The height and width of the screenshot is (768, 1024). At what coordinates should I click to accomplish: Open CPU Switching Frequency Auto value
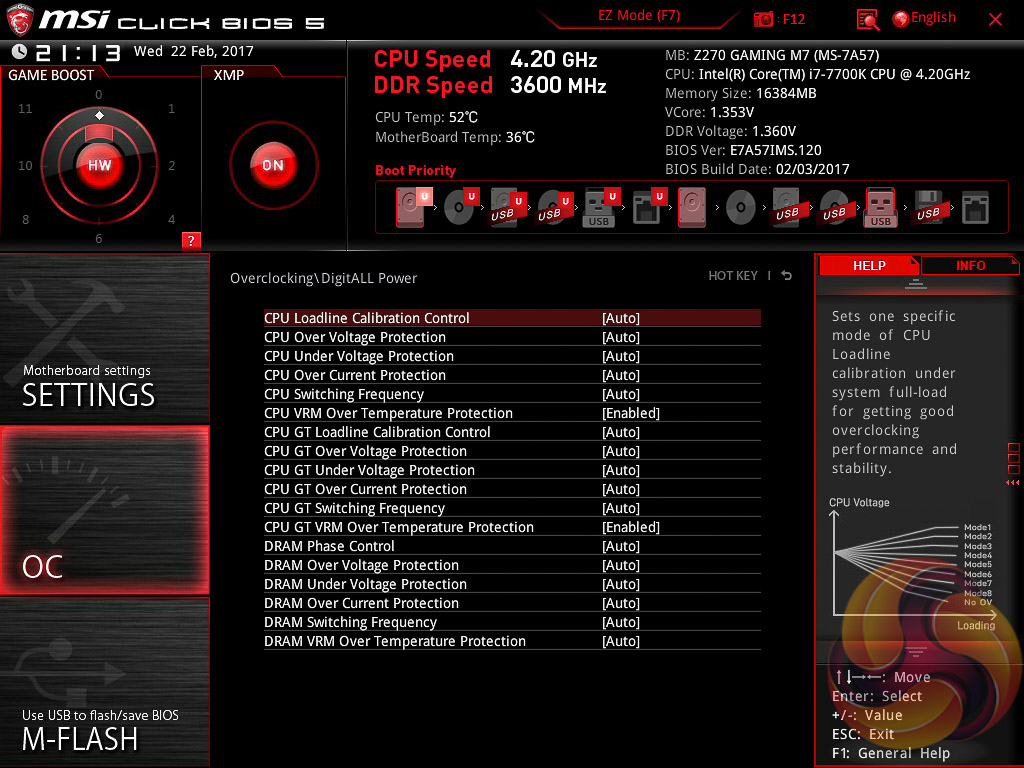click(620, 394)
